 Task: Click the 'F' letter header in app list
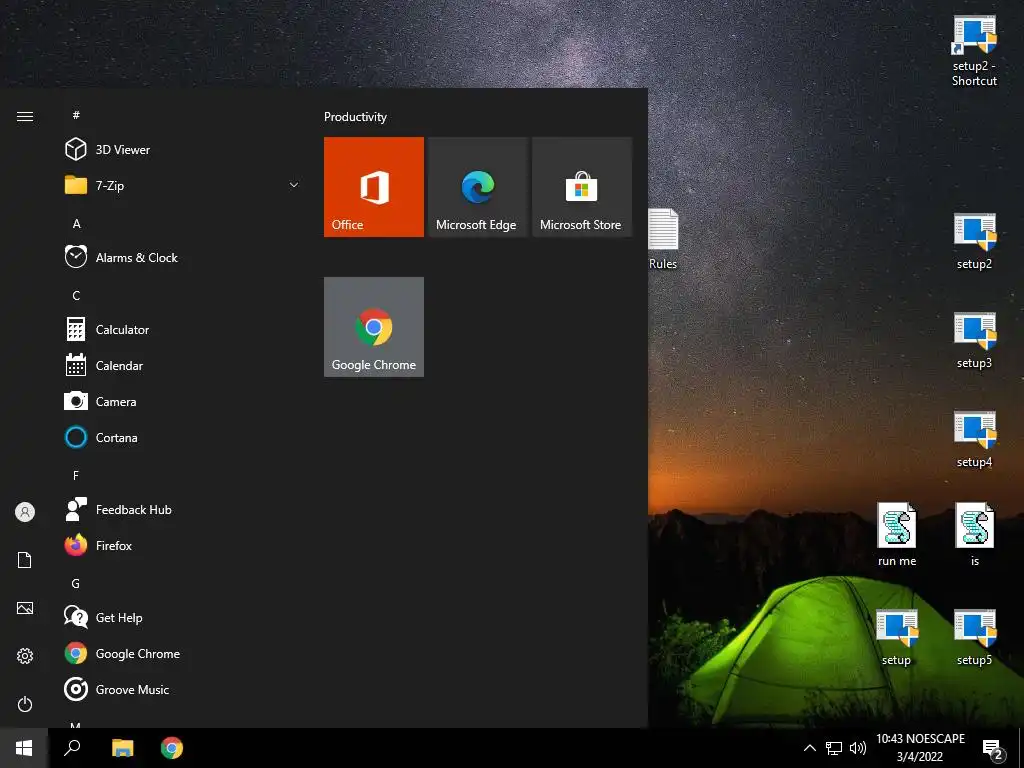[76, 475]
